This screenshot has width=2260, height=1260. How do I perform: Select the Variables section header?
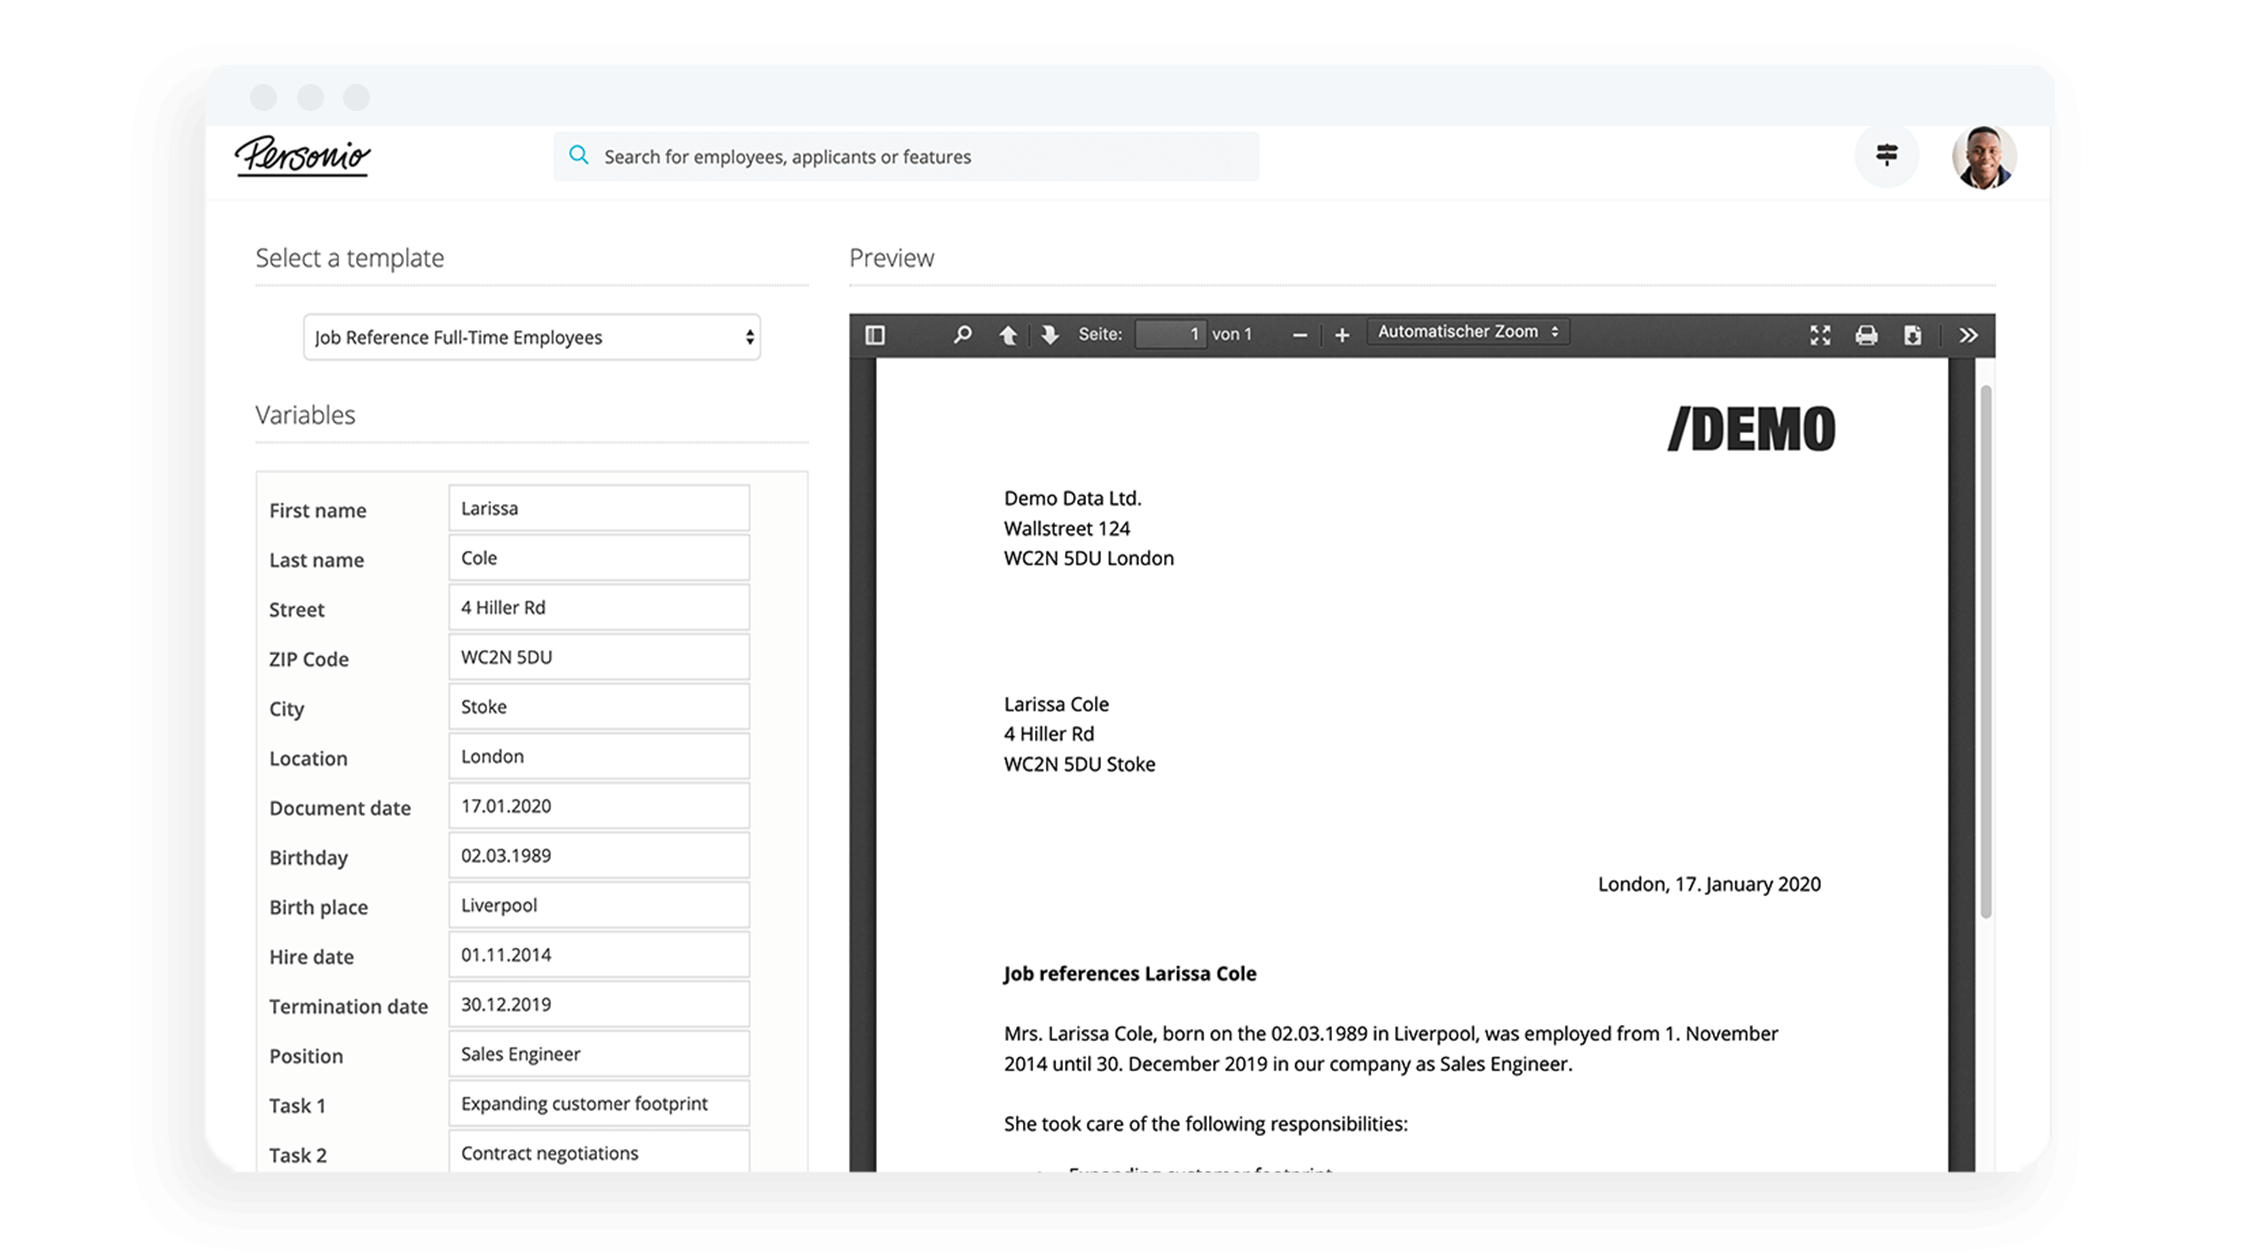306,413
